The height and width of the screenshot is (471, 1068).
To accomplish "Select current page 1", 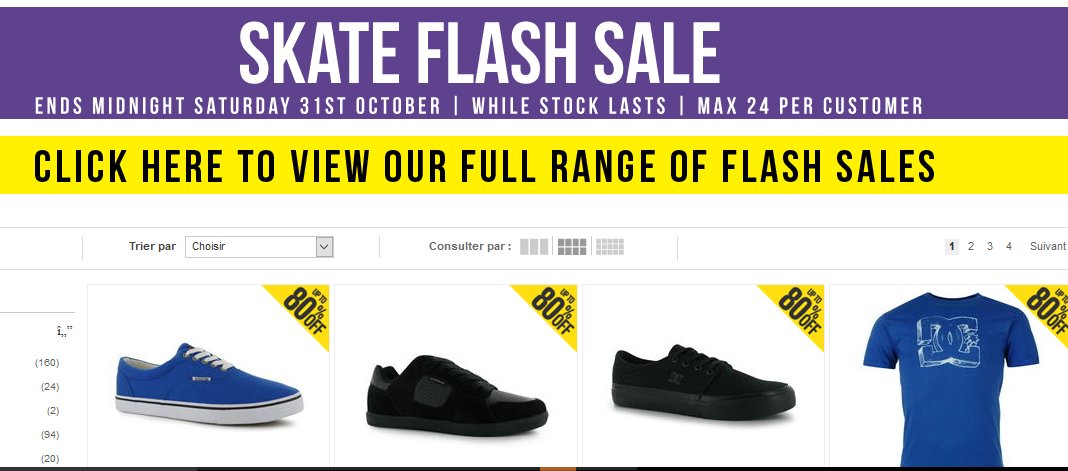I will 952,246.
